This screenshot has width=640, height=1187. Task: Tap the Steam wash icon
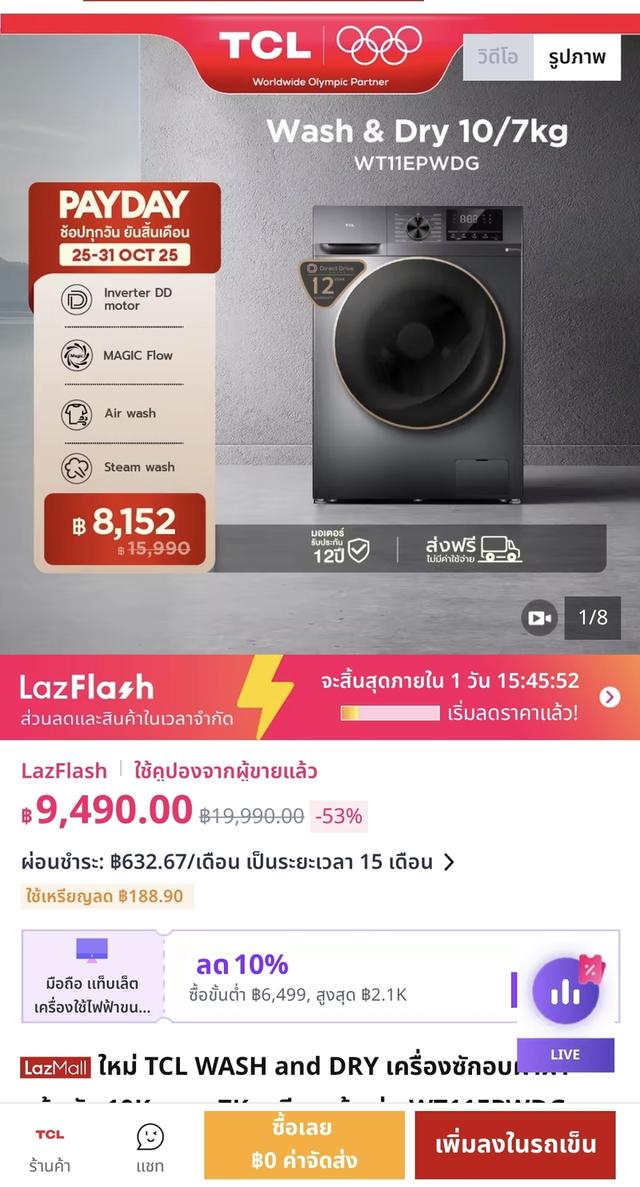pos(76,468)
